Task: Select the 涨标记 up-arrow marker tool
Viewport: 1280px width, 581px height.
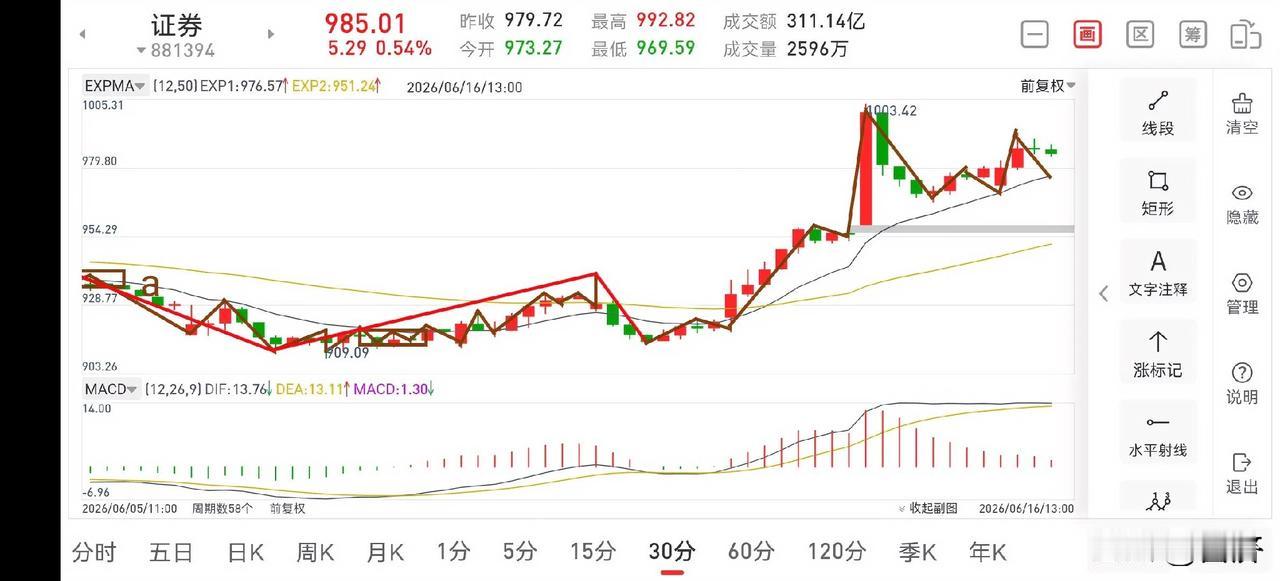Action: coord(1158,355)
